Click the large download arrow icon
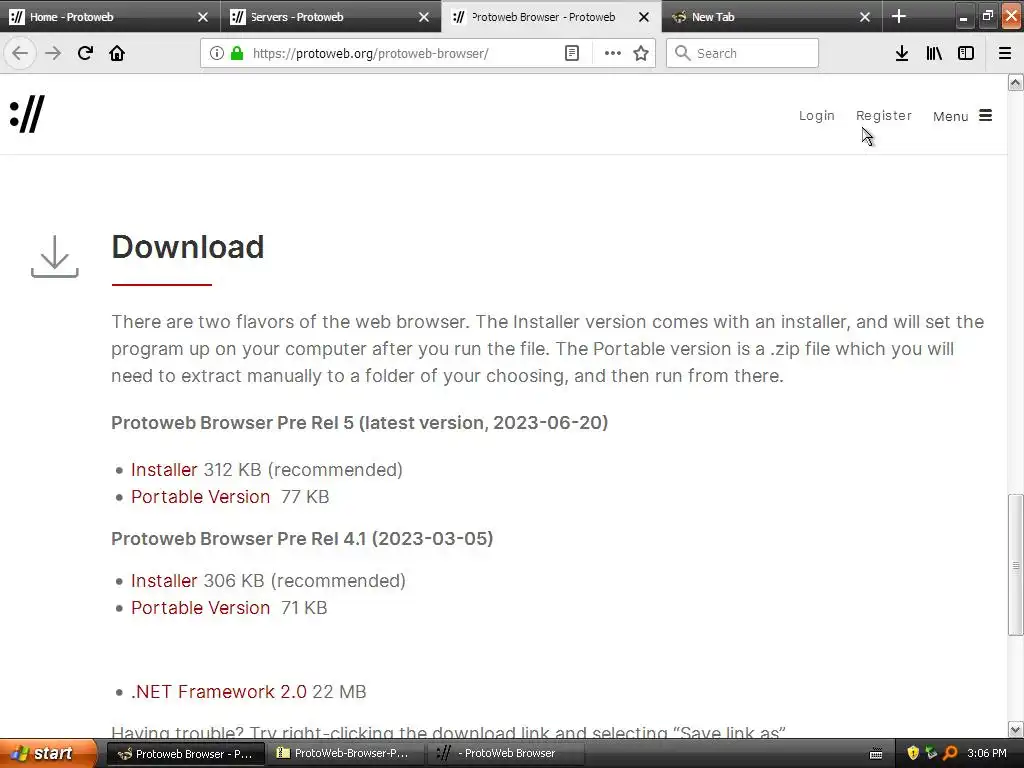Viewport: 1024px width, 768px height. 55,256
